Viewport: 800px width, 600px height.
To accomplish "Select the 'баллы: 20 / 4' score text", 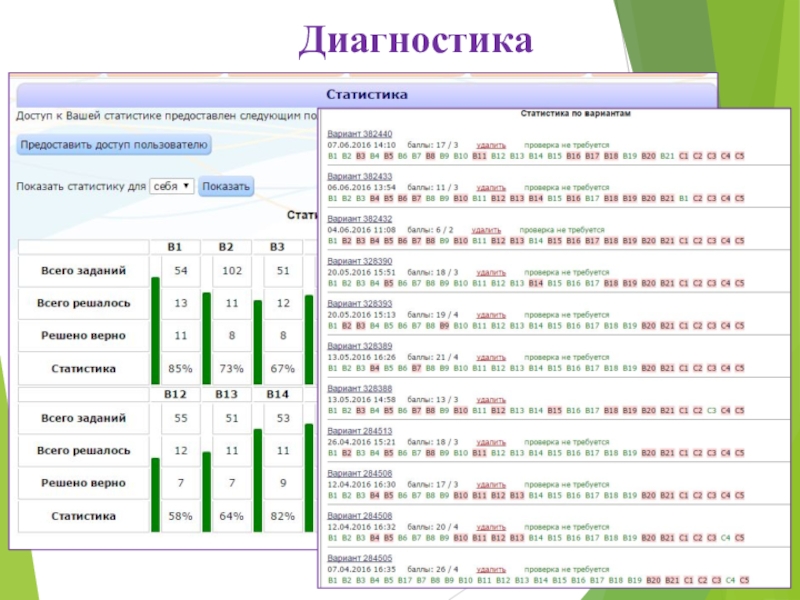I will click(433, 527).
